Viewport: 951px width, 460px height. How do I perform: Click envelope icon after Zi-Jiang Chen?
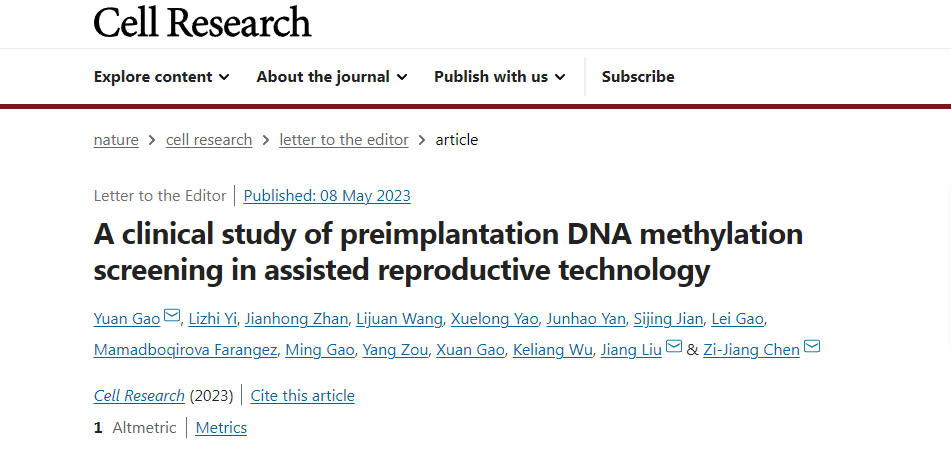812,347
